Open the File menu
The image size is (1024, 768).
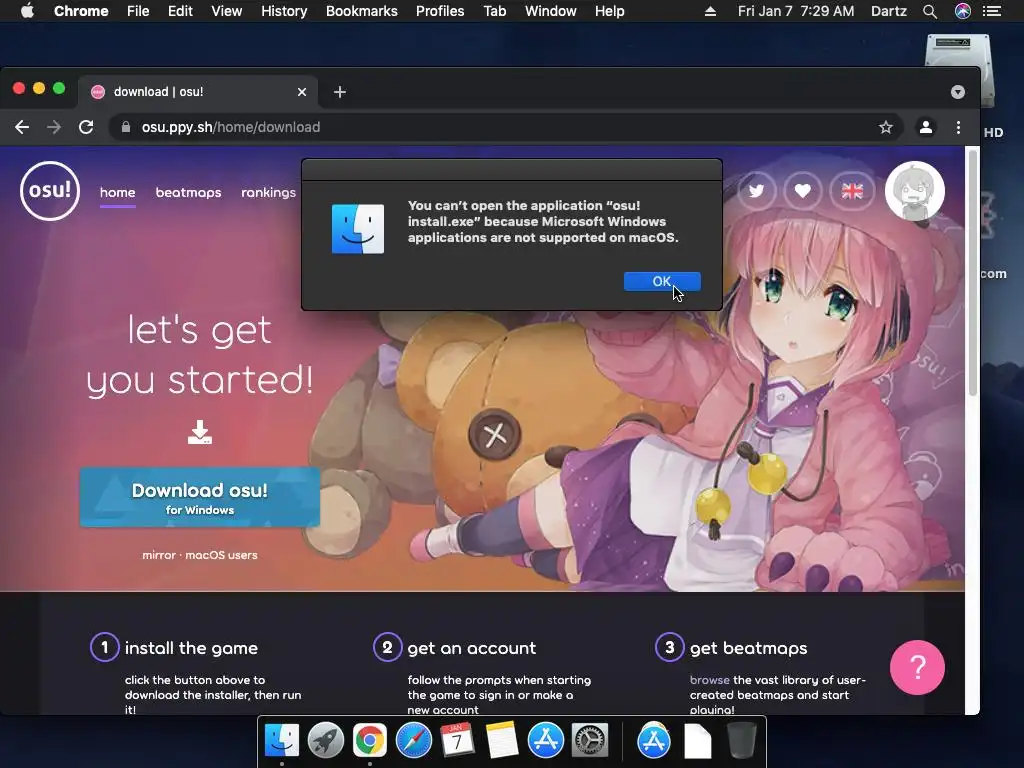(x=138, y=11)
